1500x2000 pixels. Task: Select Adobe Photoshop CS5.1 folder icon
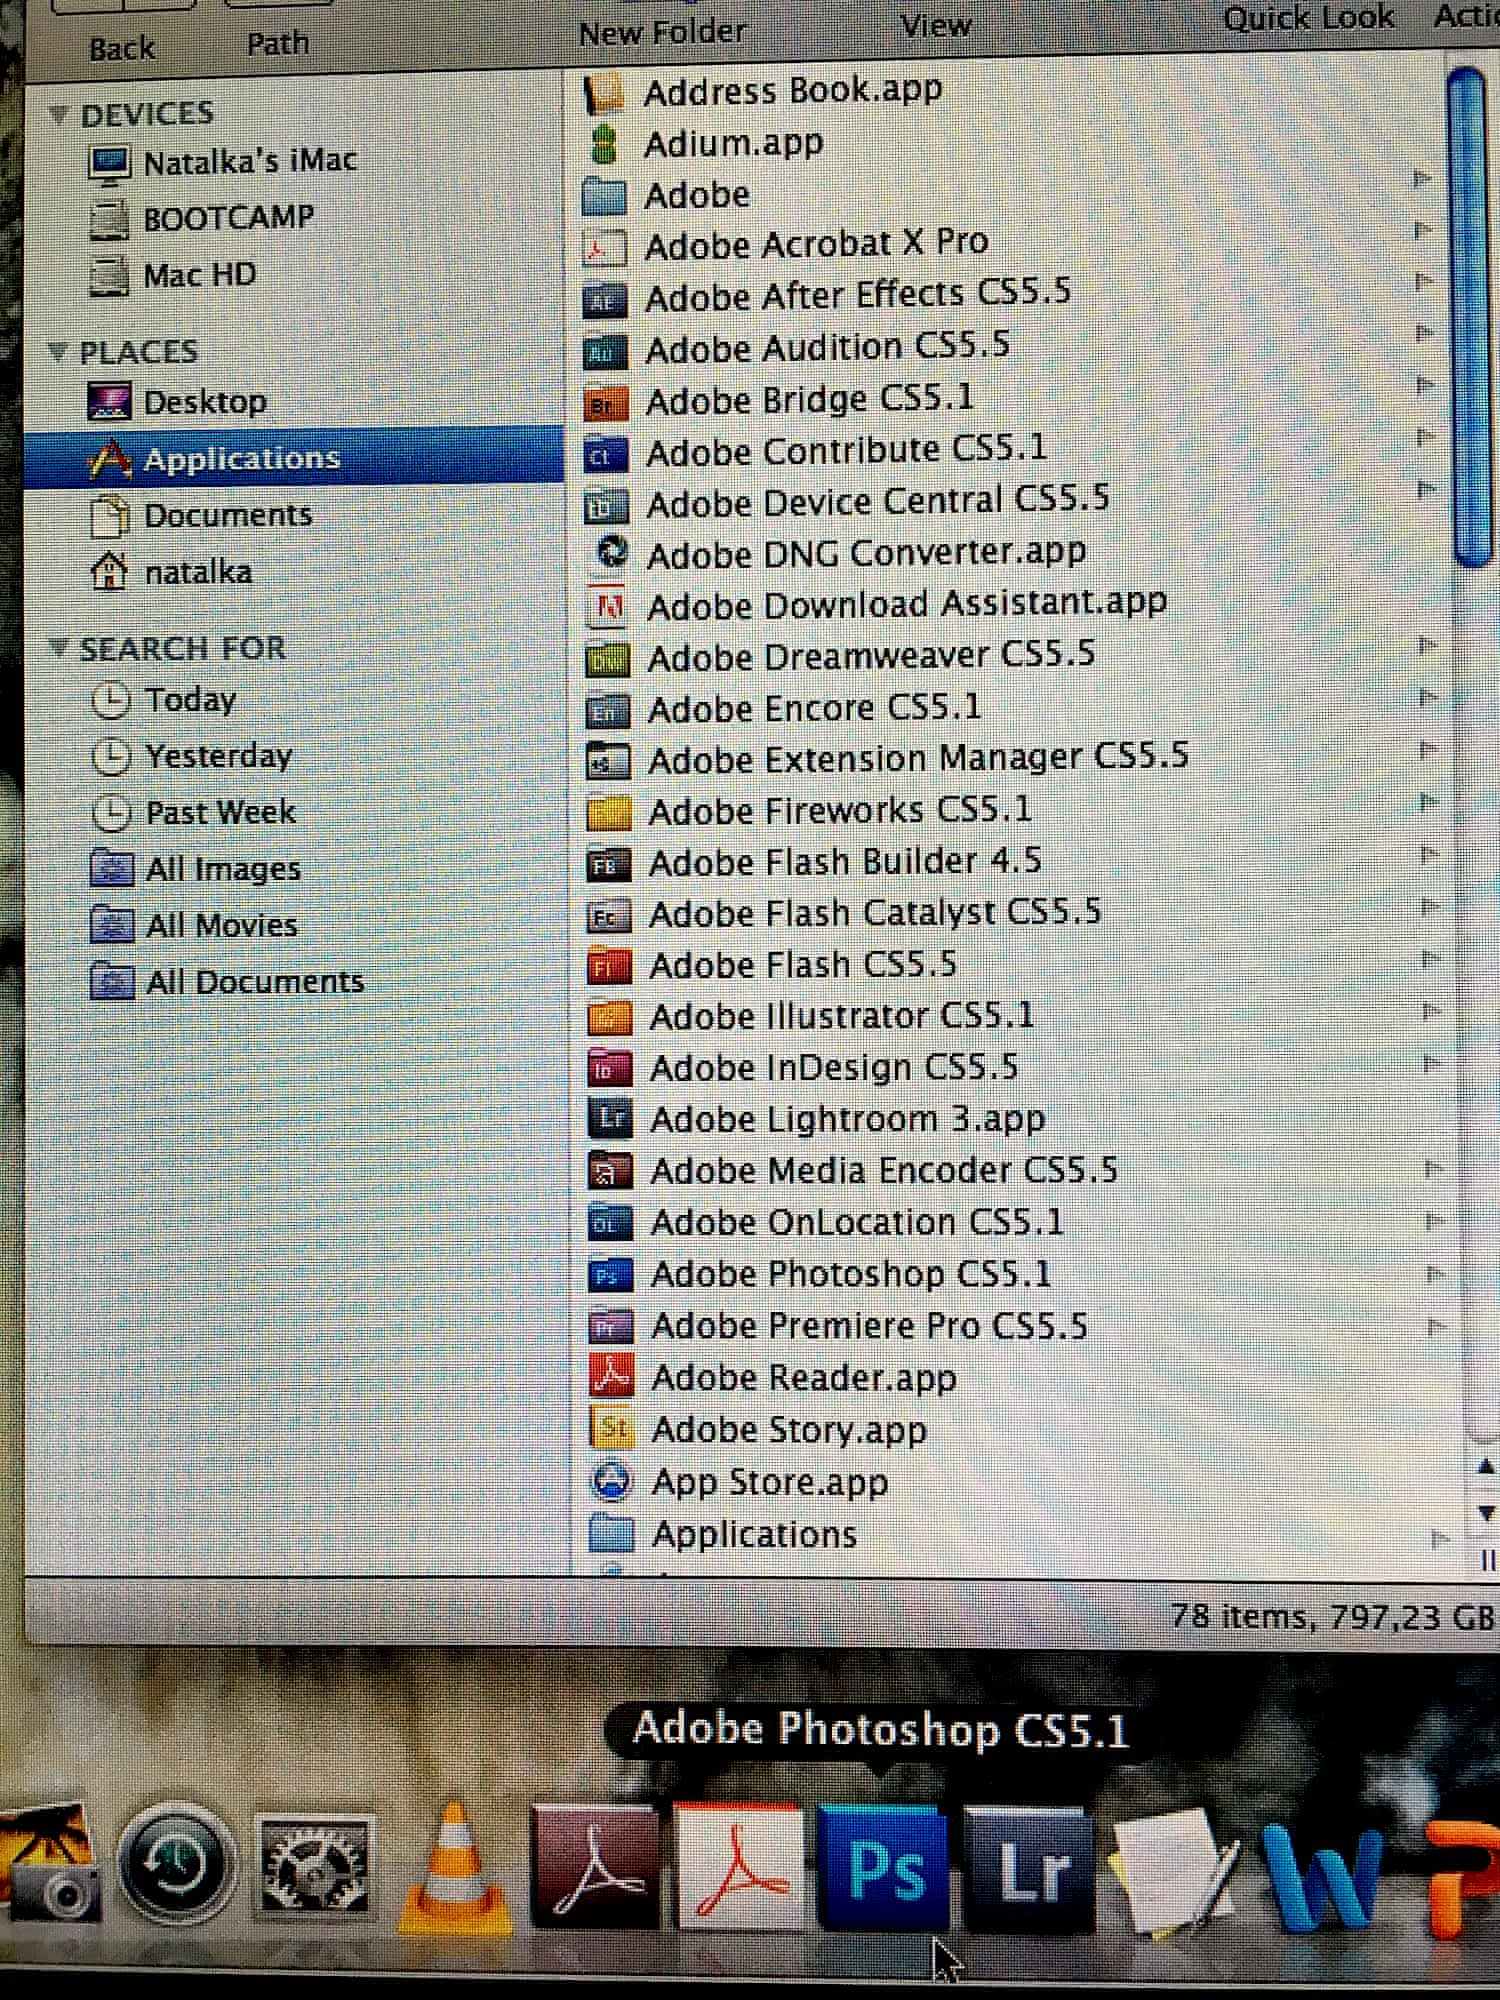[610, 1275]
